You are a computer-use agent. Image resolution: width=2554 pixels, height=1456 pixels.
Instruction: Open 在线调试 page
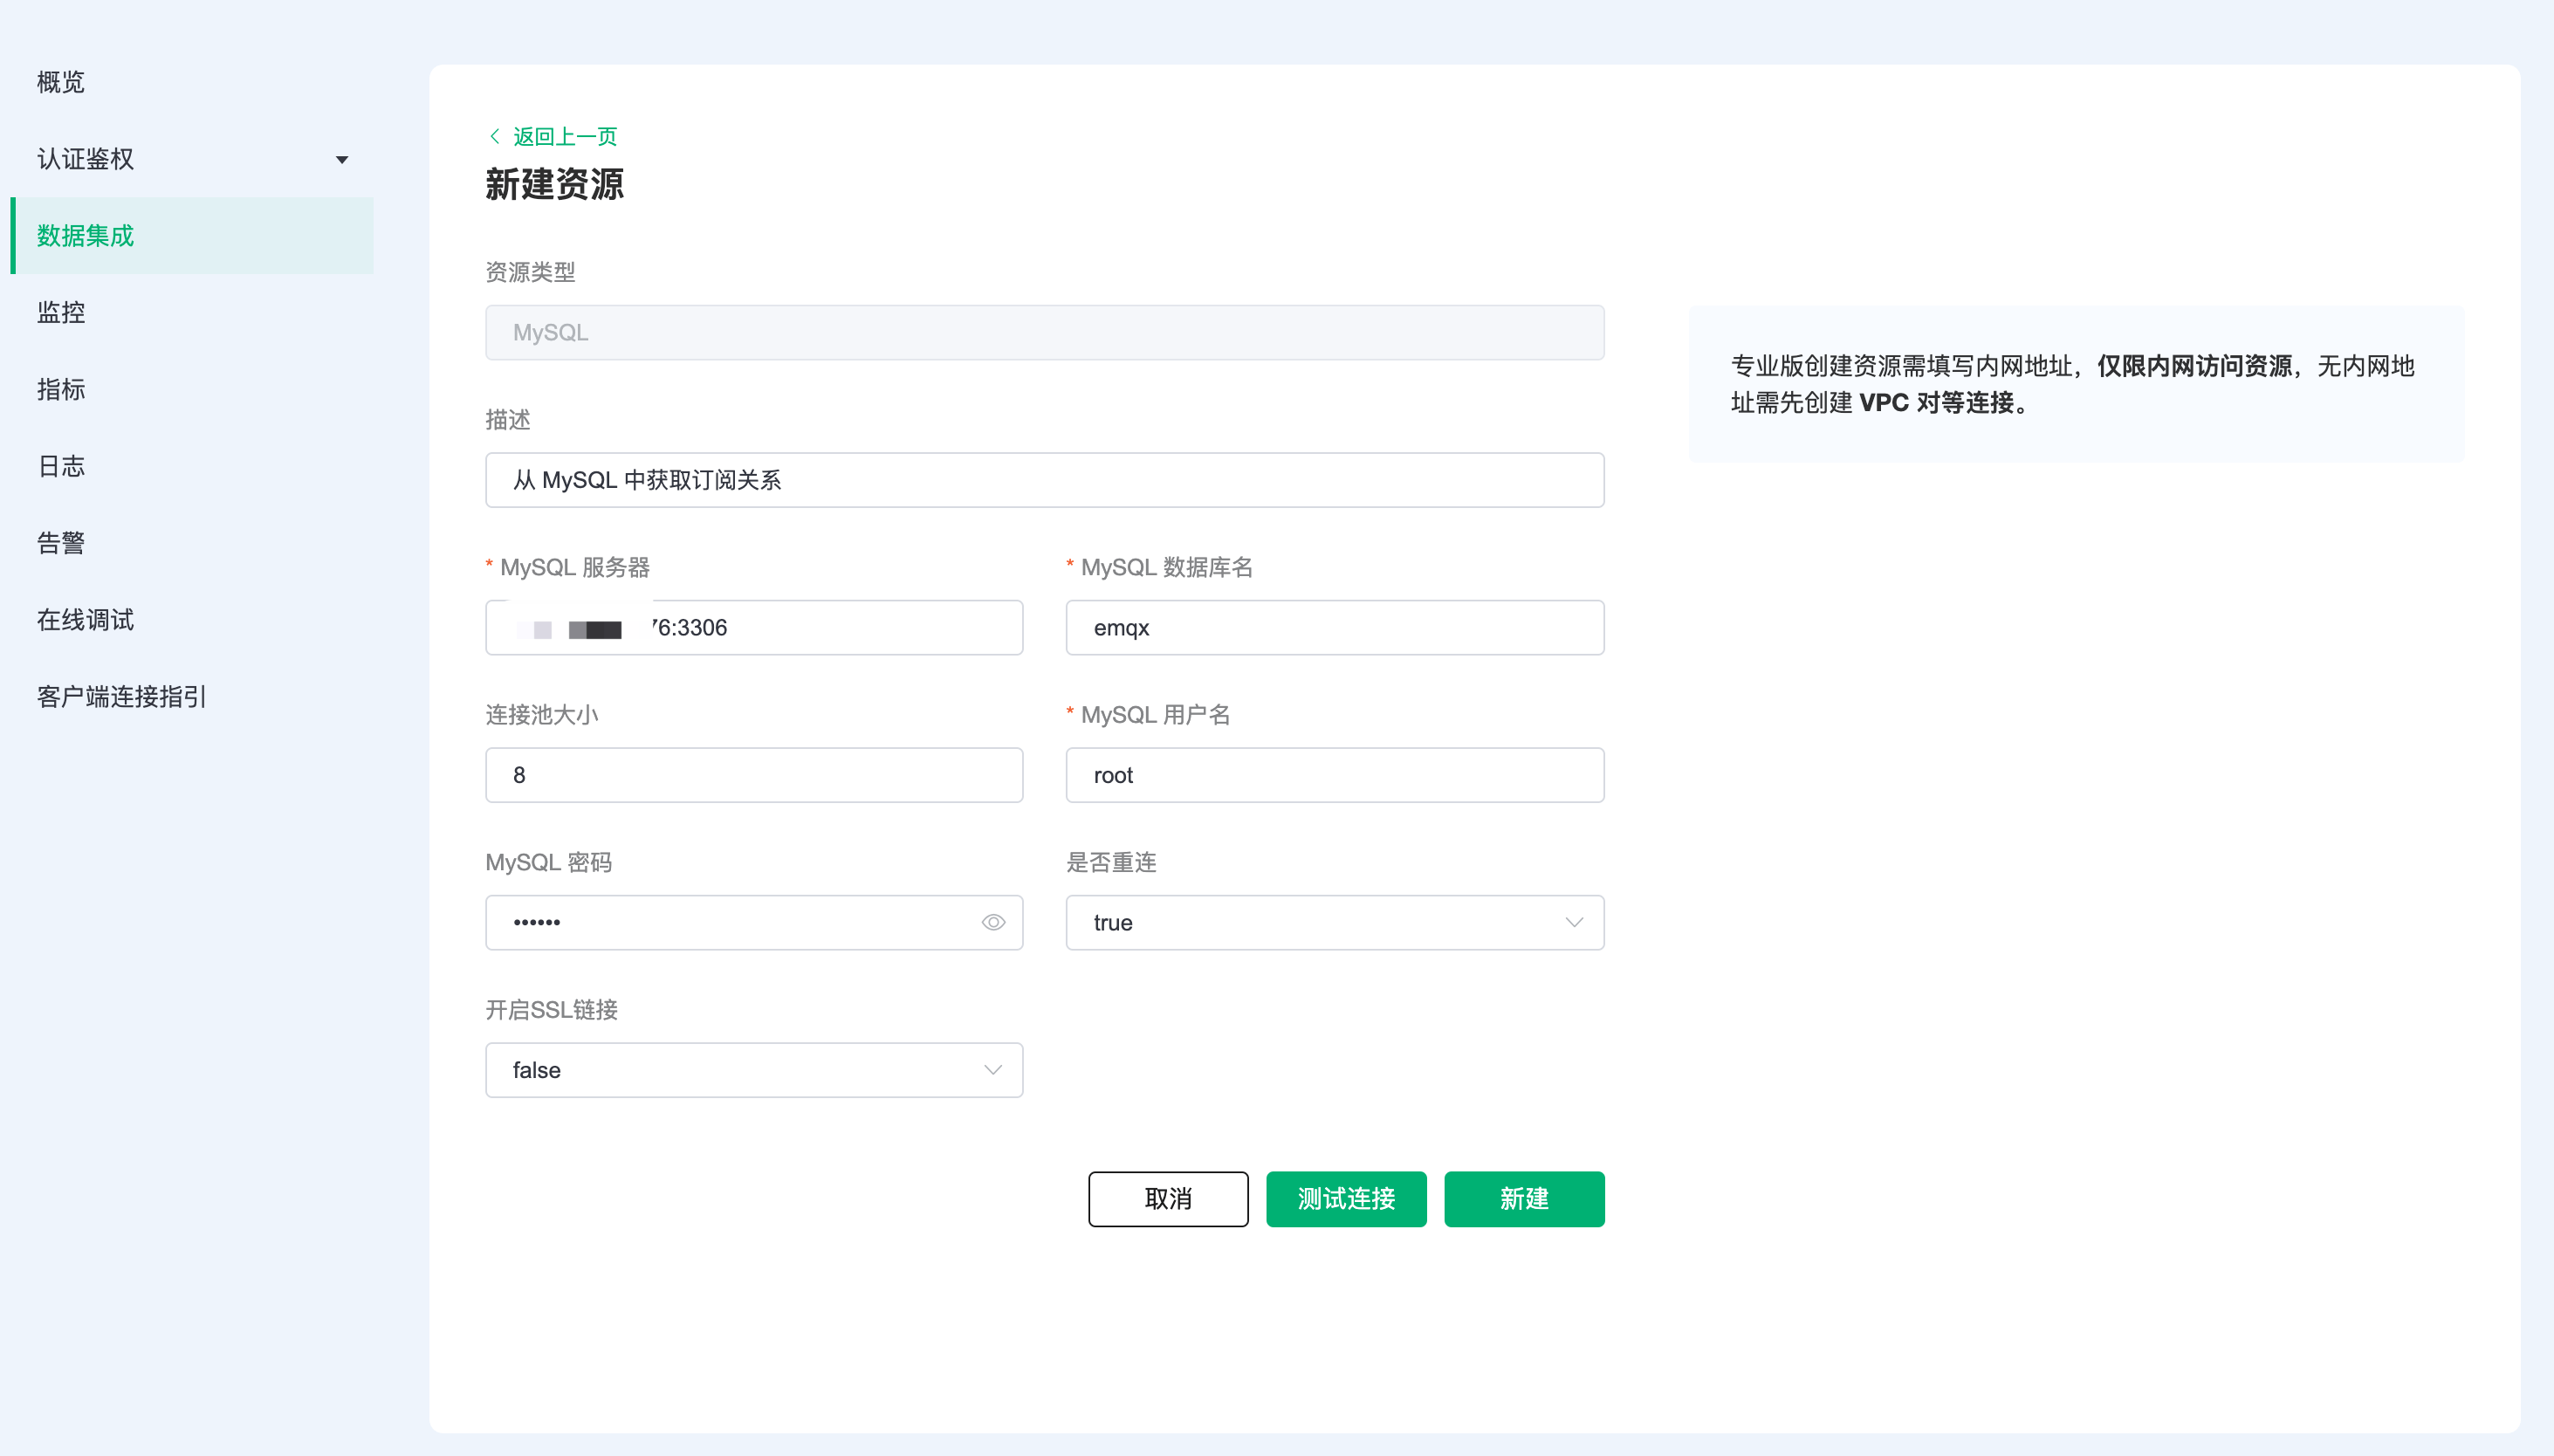pos(86,620)
